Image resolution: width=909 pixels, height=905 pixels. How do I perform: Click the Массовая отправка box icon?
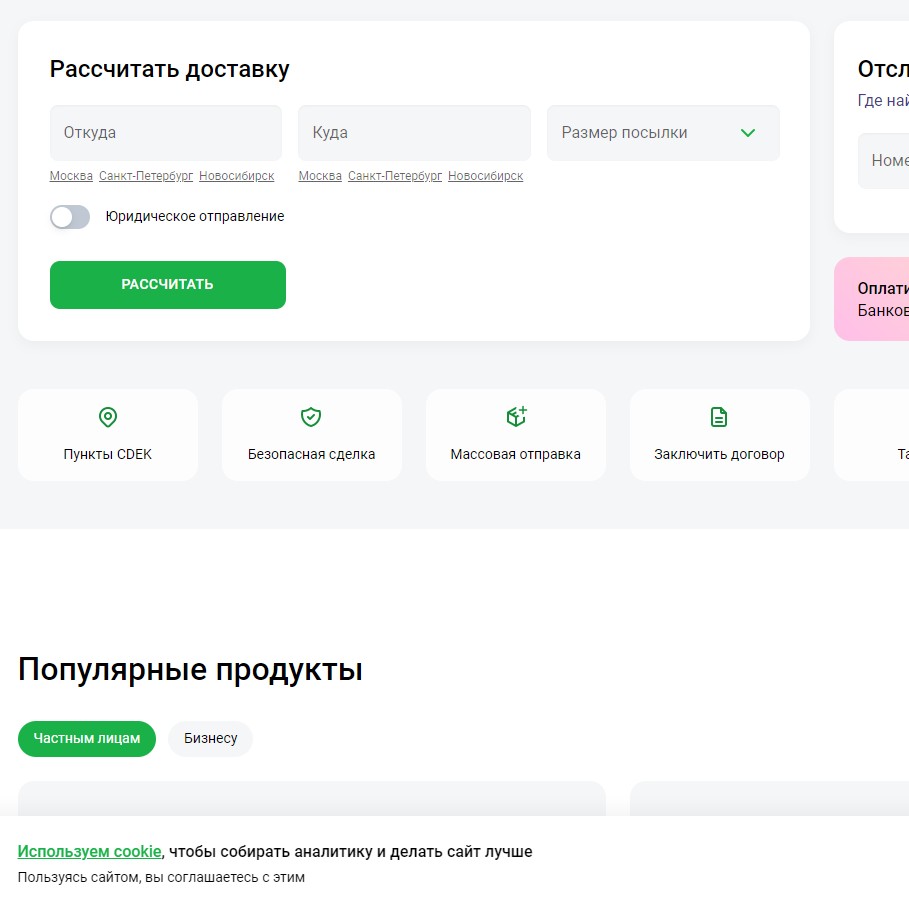(x=516, y=416)
